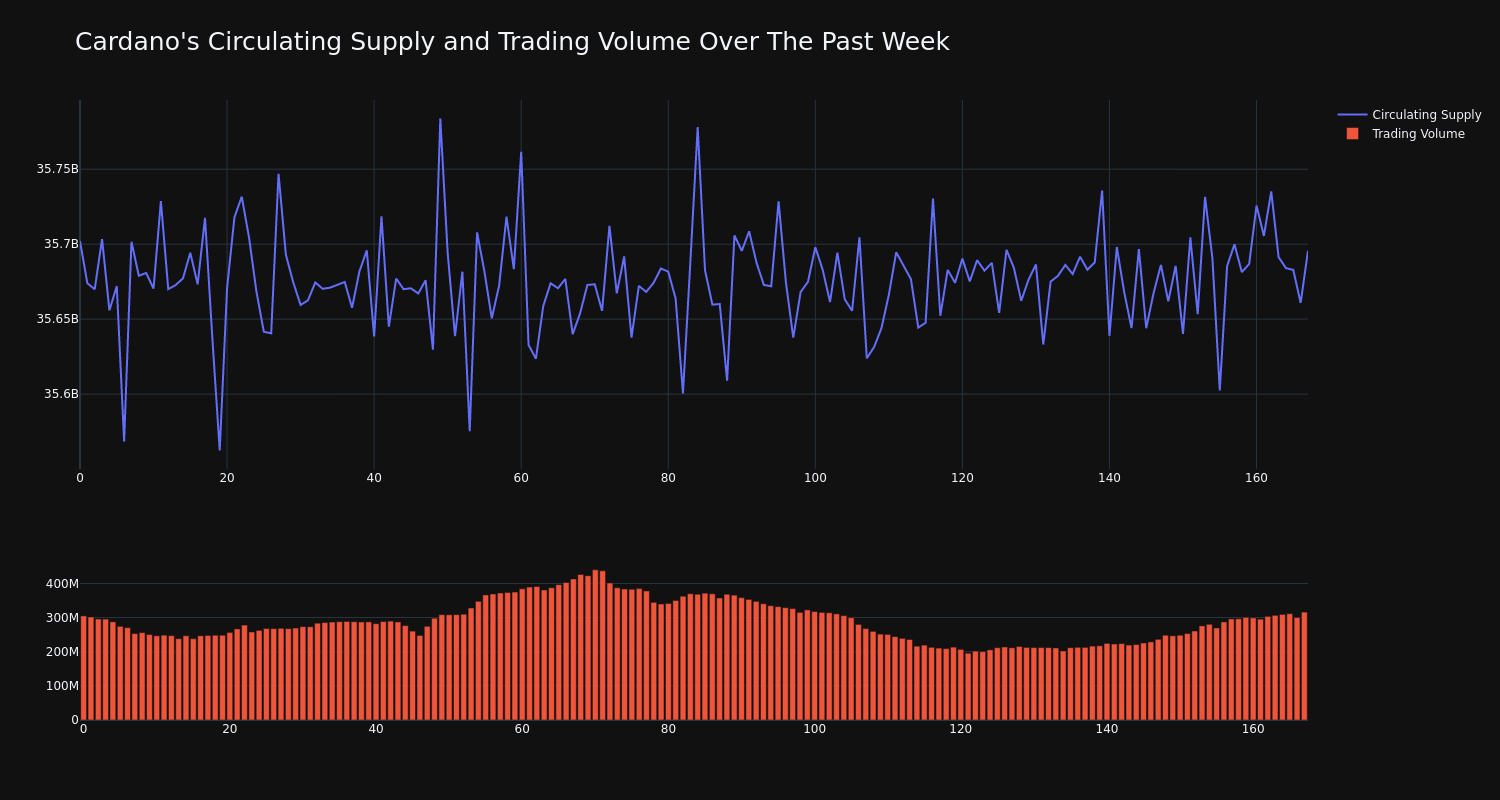Click x-axis label 100 on the line chart
The height and width of the screenshot is (800, 1500).
[815, 478]
